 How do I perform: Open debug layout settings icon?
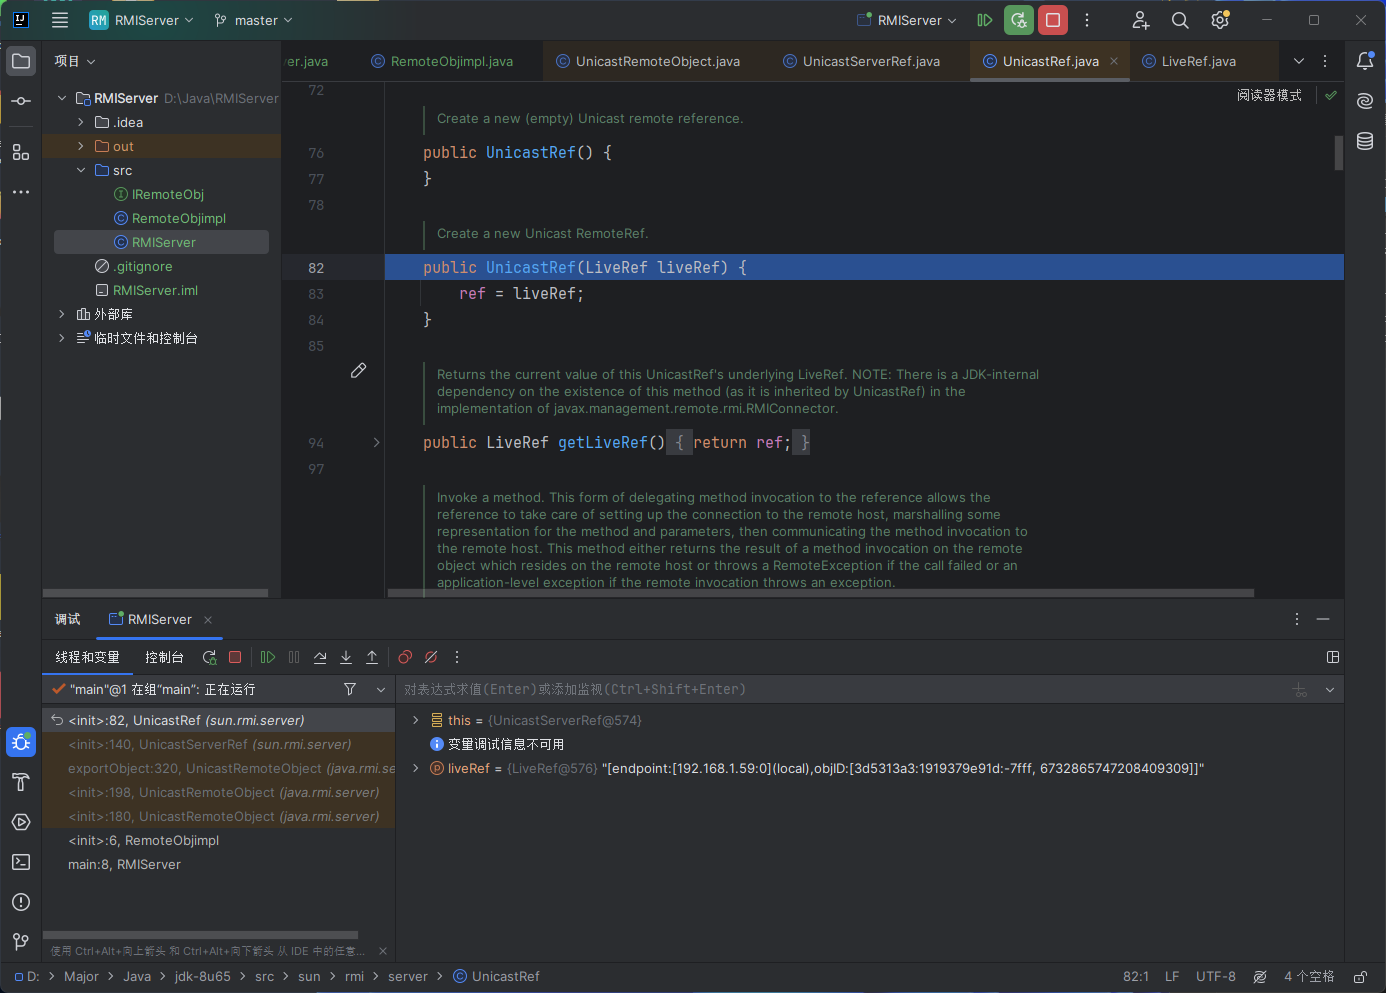1332,657
